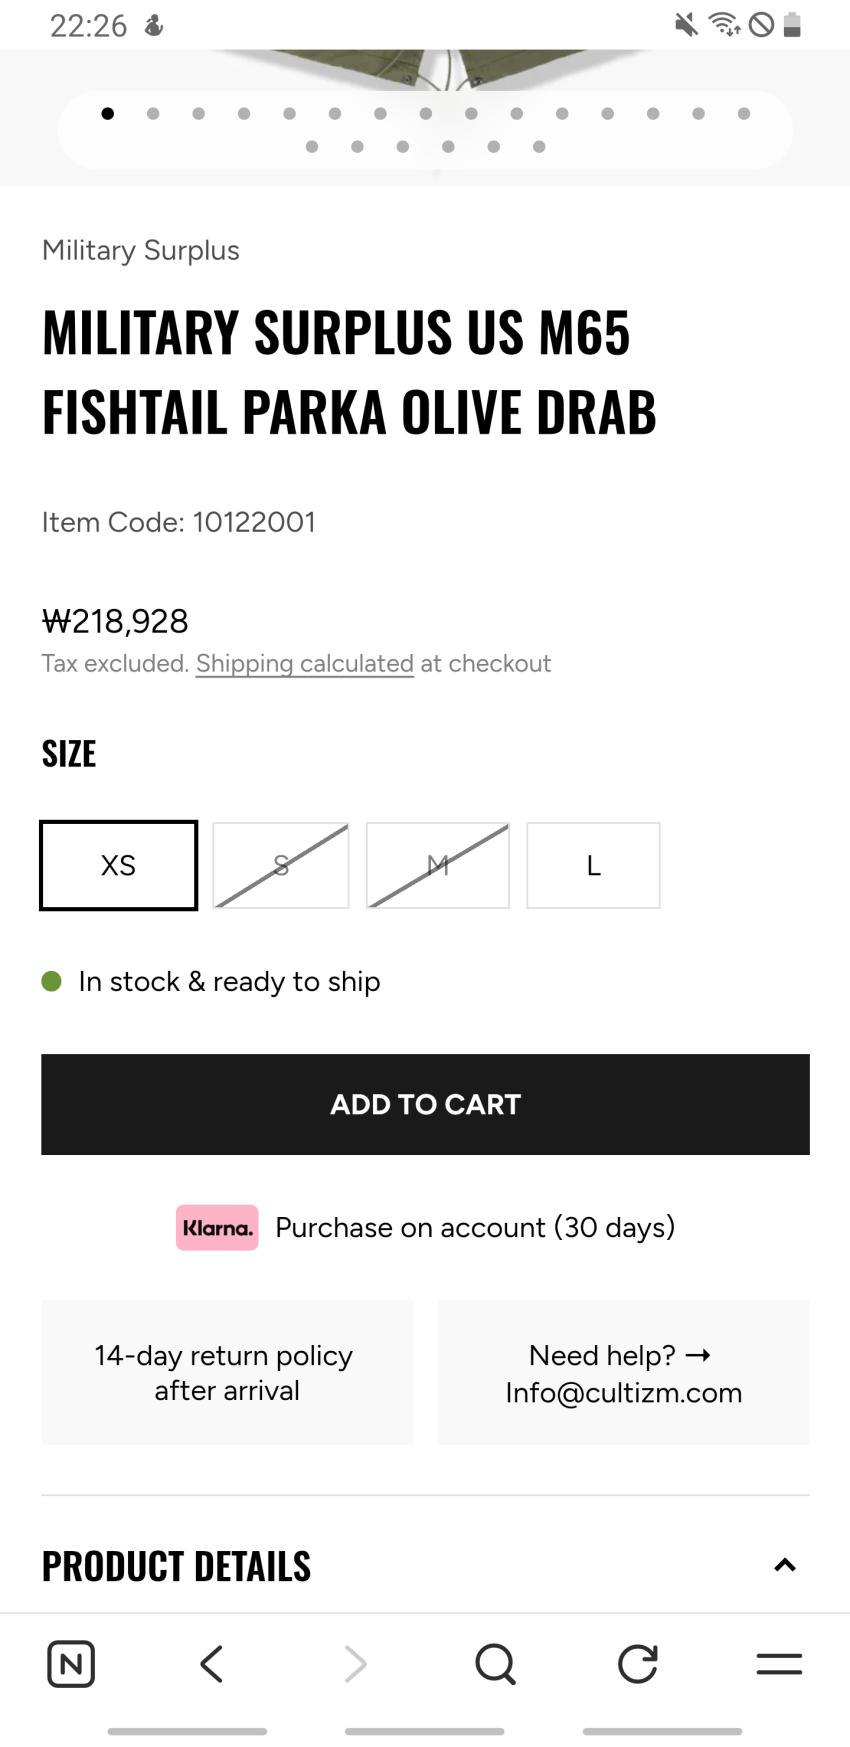The height and width of the screenshot is (1747, 850).
Task: Collapse the Product Details section chevron
Action: click(785, 1565)
